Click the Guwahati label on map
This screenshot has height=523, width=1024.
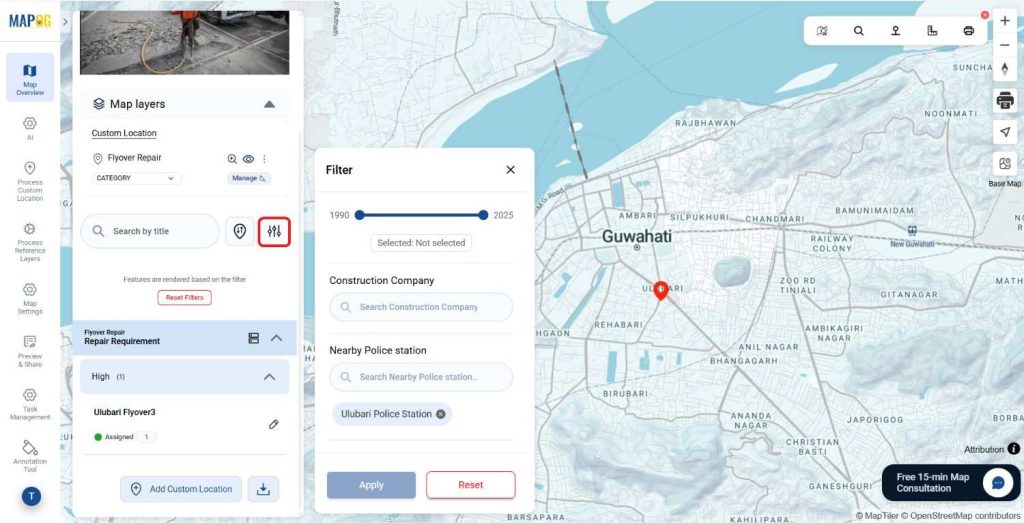(636, 236)
